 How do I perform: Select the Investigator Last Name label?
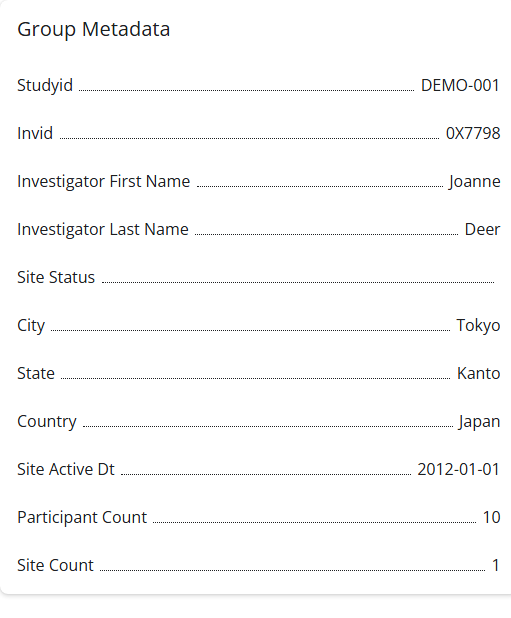[103, 229]
